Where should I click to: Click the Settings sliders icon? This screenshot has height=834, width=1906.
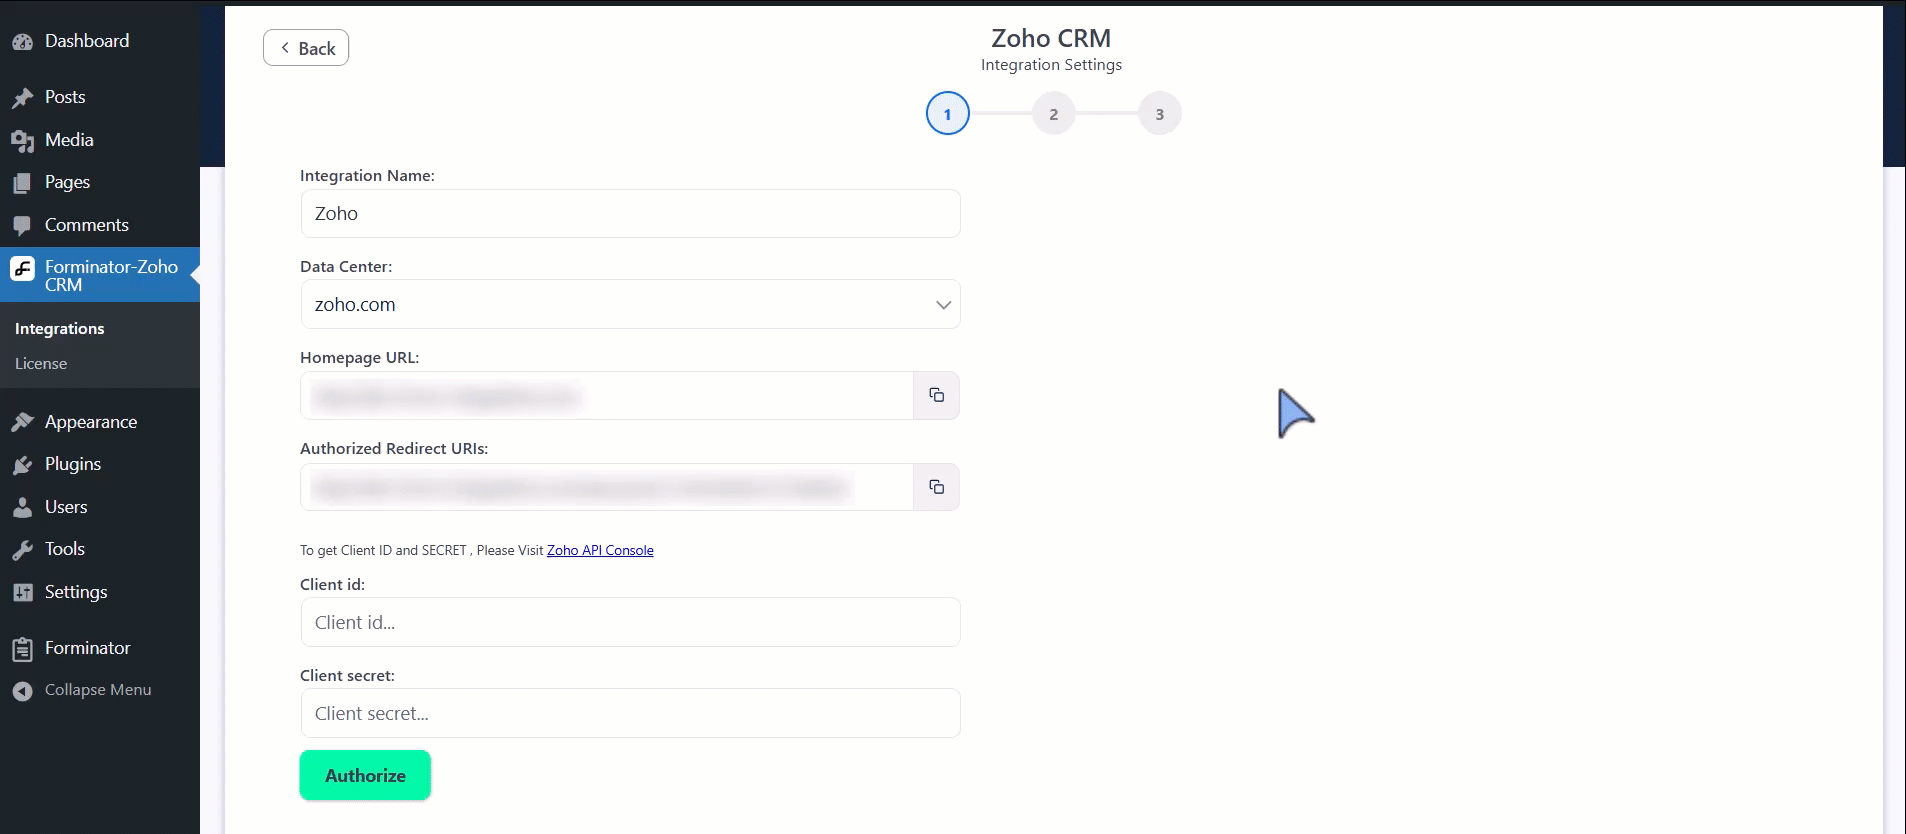click(x=22, y=592)
